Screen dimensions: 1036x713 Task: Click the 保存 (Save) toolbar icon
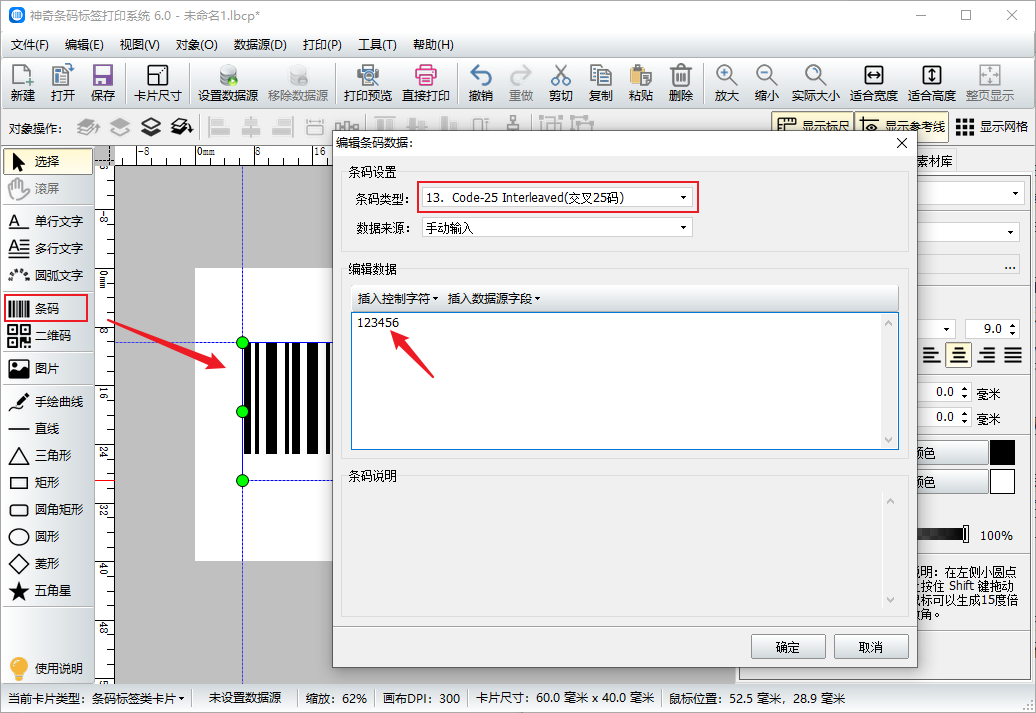click(102, 83)
